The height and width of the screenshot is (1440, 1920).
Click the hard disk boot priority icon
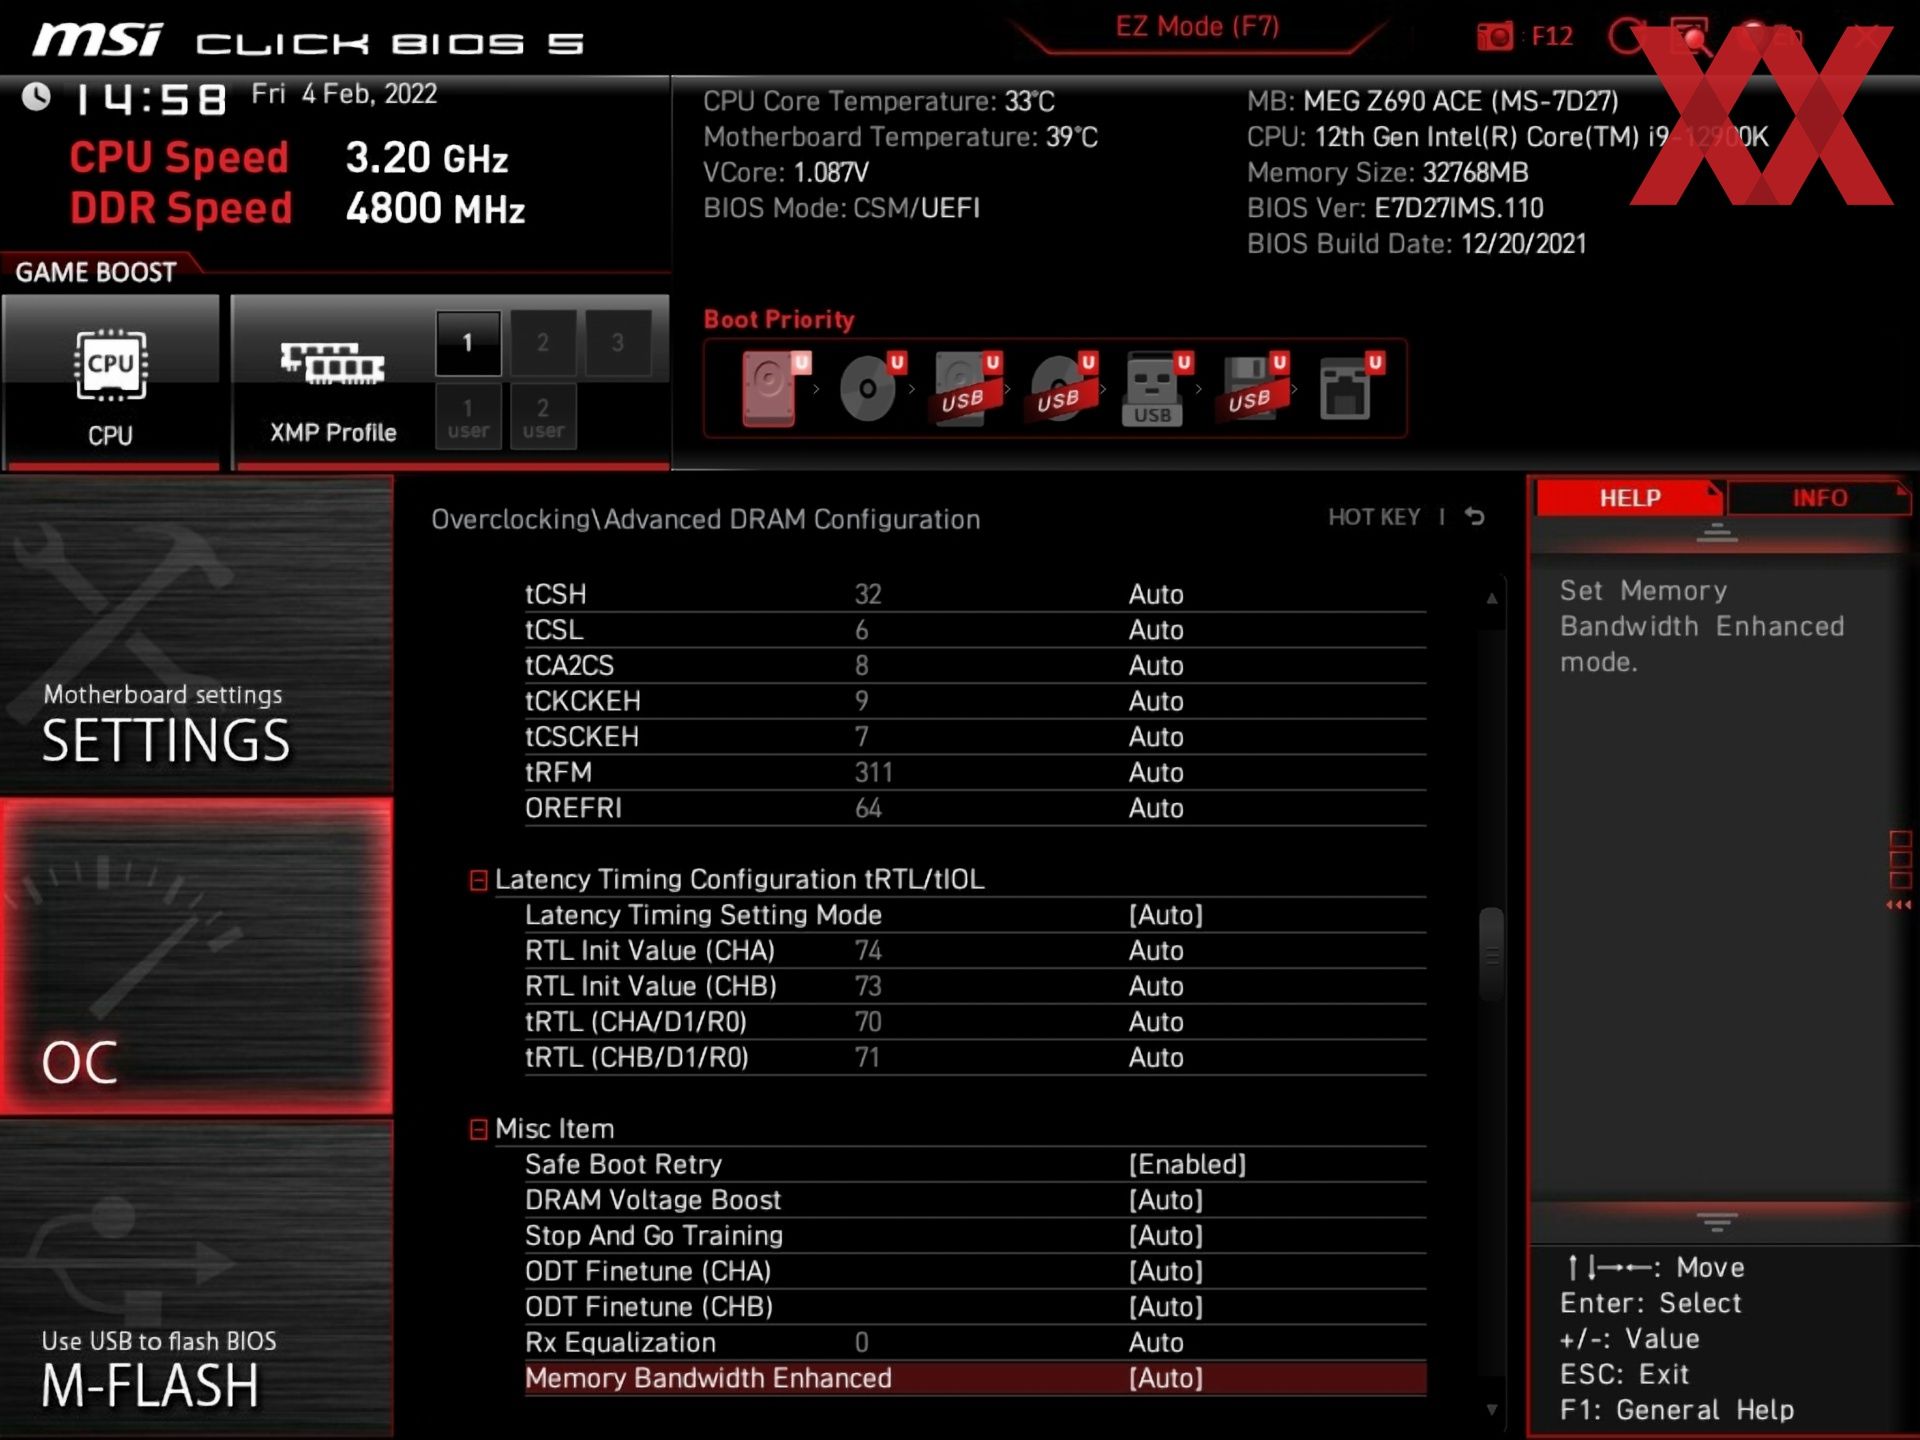(774, 388)
